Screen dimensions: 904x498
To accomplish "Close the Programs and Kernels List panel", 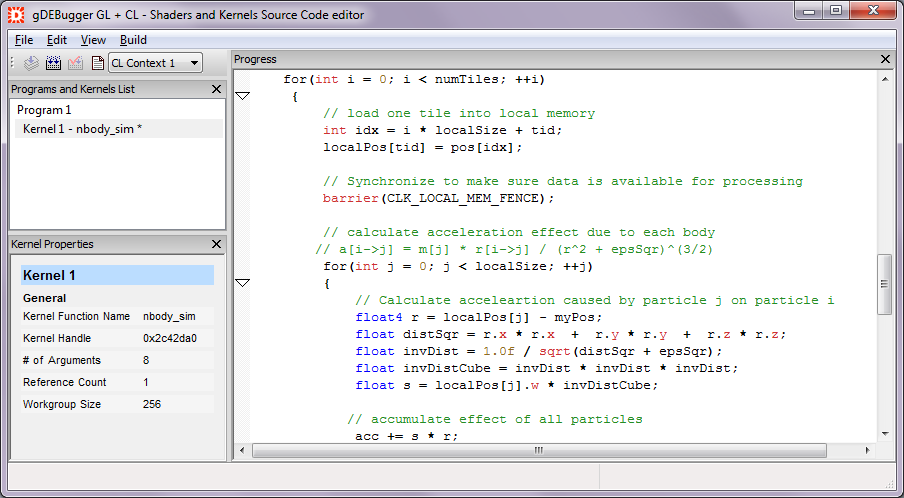I will [x=217, y=89].
